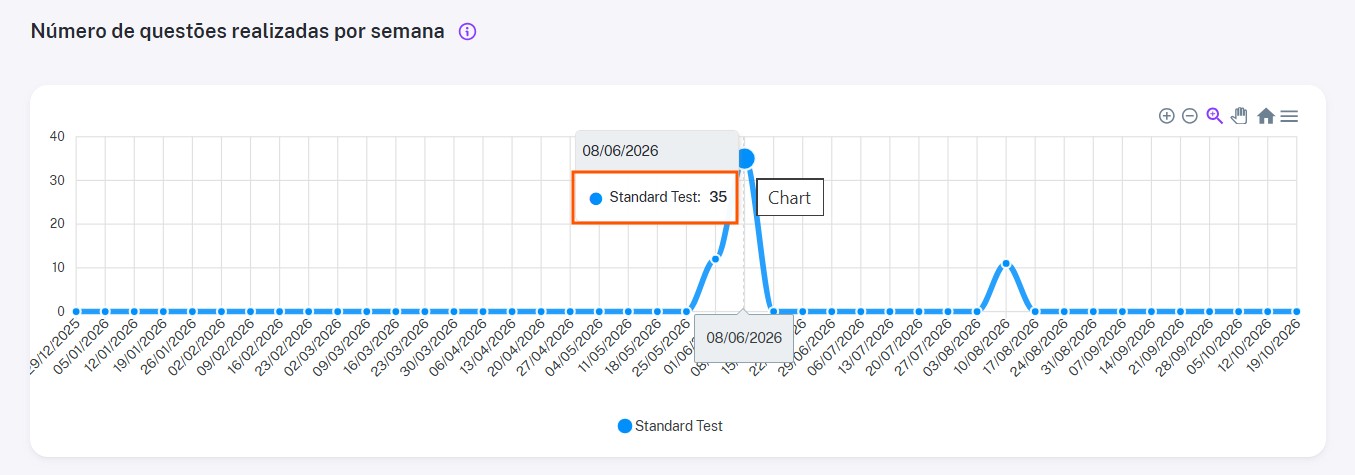Reset zoom with the home icon

coord(1266,116)
